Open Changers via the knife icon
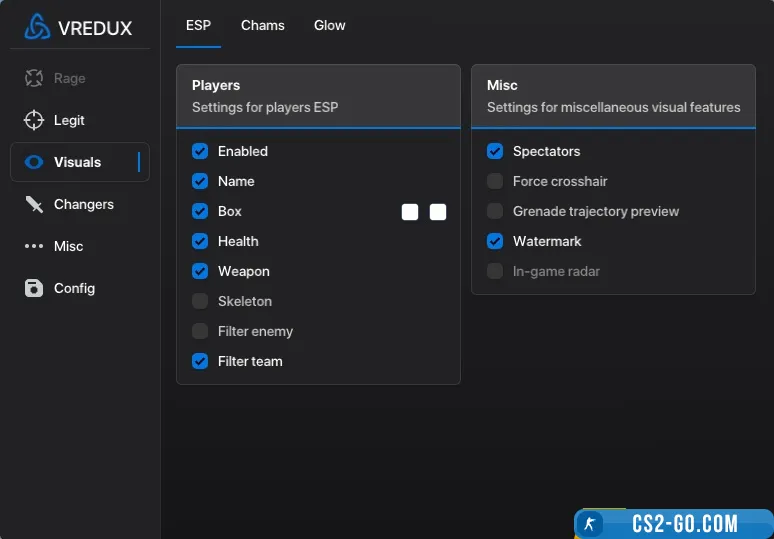Viewport: 774px width, 539px height. (x=34, y=204)
